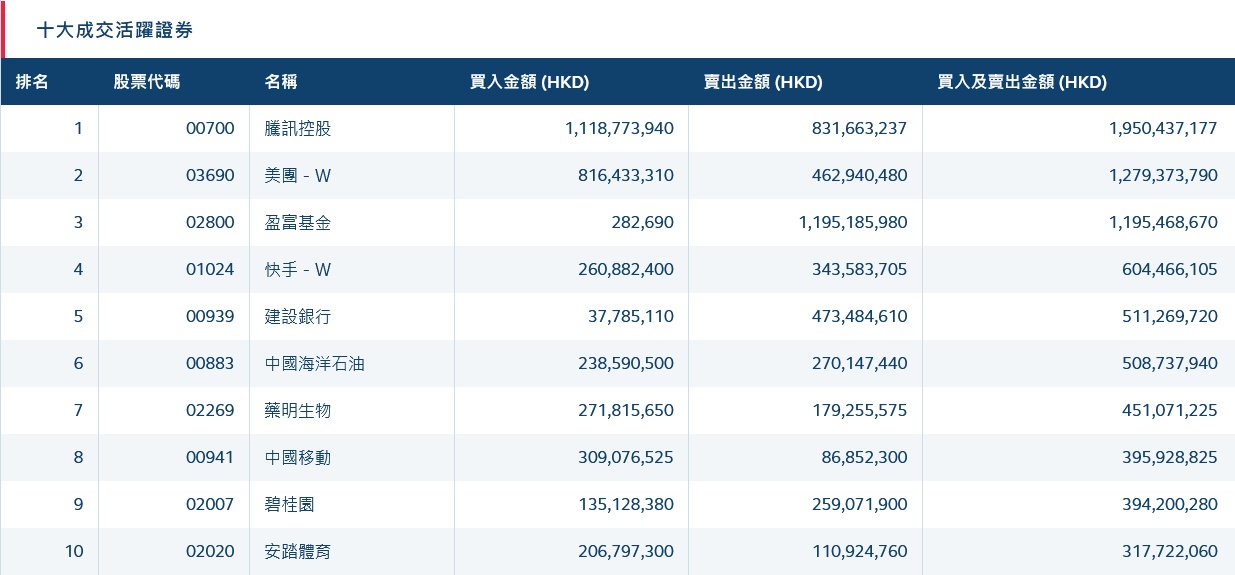Click stock code 01024
The height and width of the screenshot is (575, 1235).
pyautogui.click(x=210, y=269)
